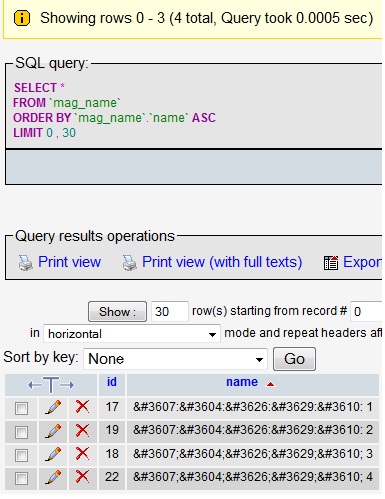
Task: Click pencil edit icon for row id 18
Action: click(53, 454)
